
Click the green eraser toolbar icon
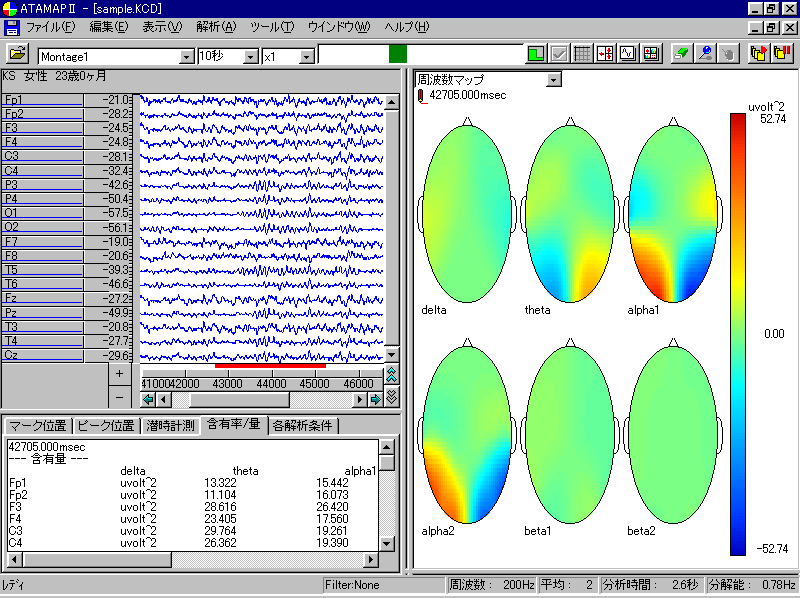coord(681,54)
